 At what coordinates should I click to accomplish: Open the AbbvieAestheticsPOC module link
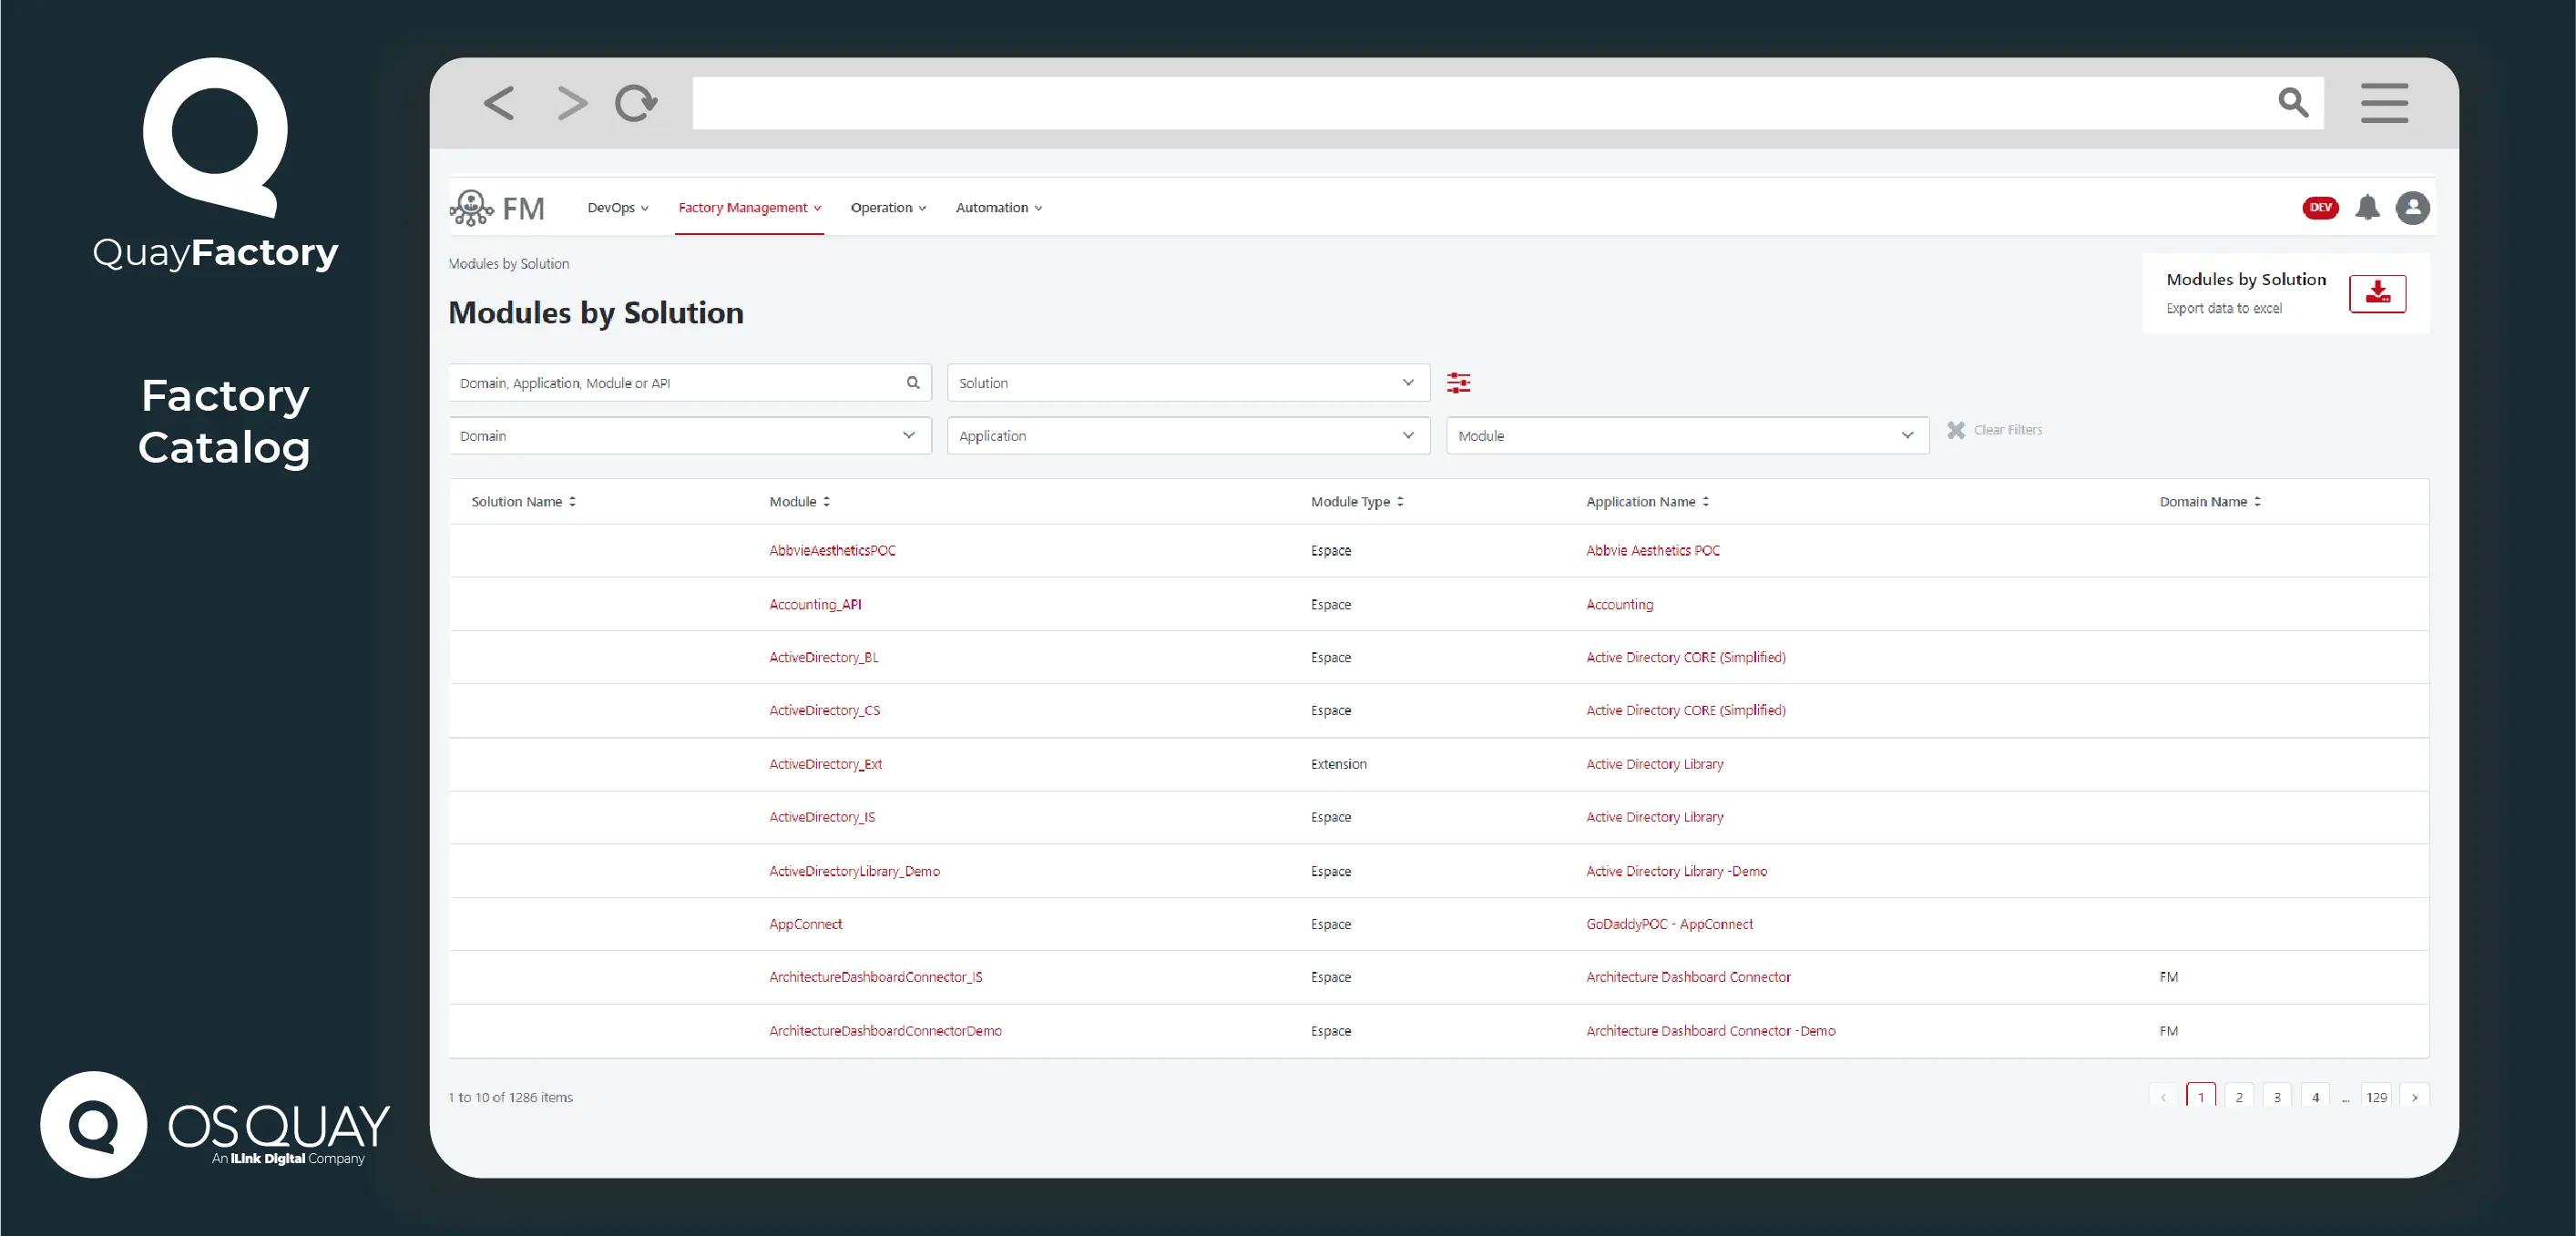832,550
